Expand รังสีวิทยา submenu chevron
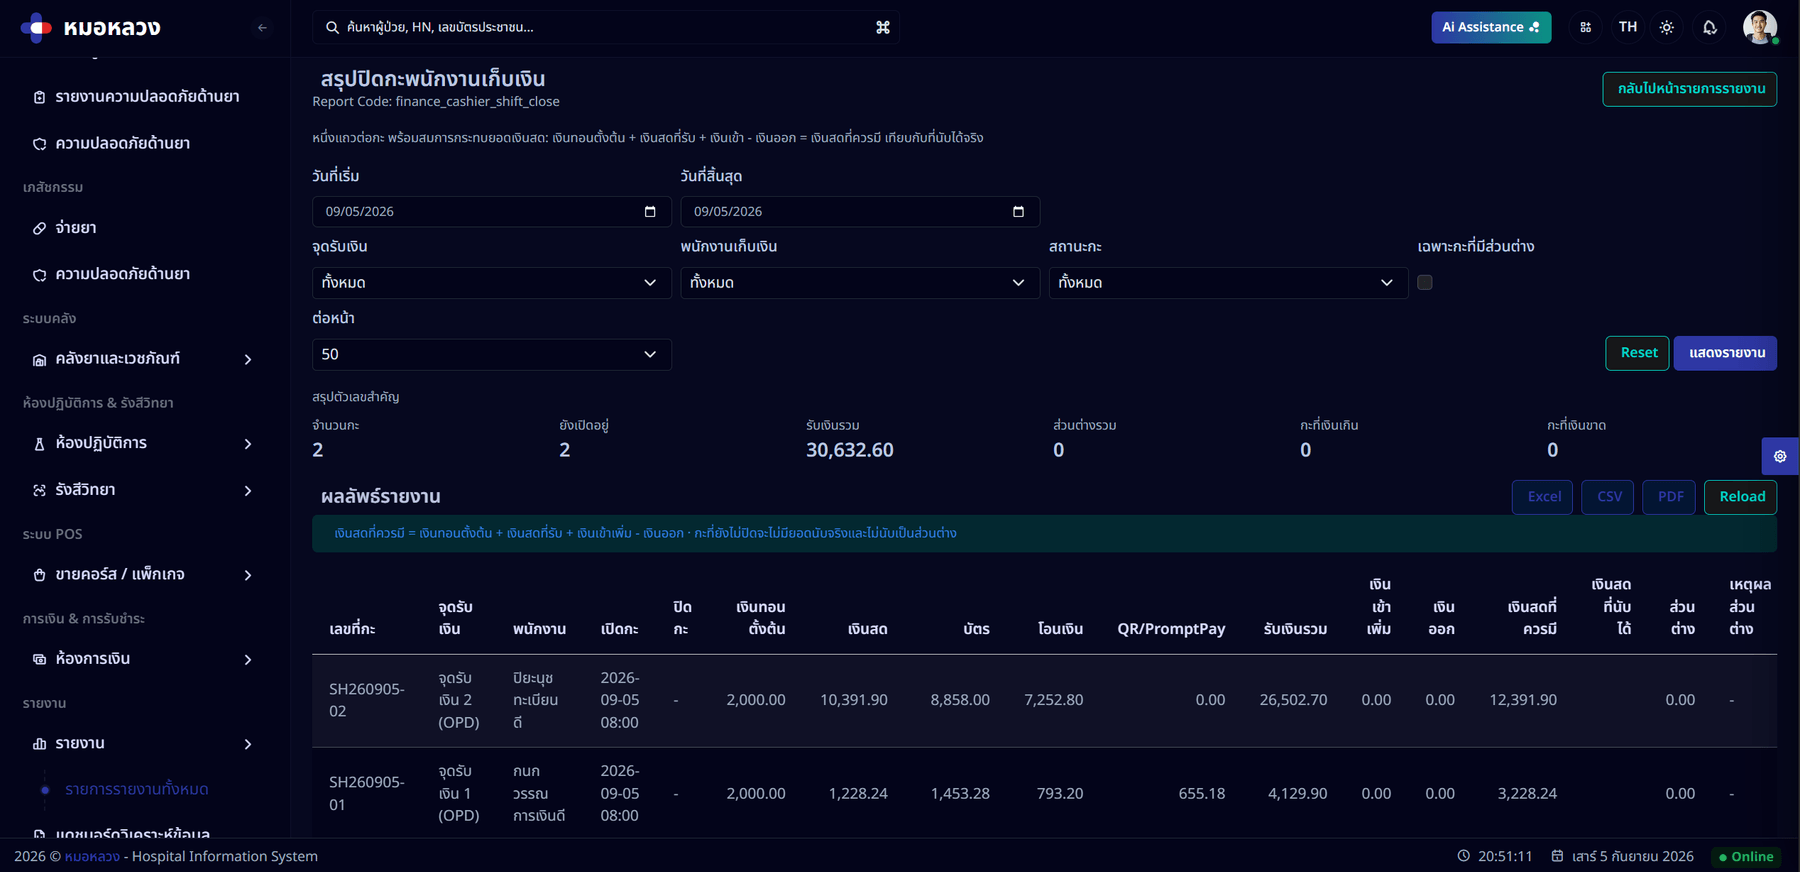Image resolution: width=1800 pixels, height=872 pixels. click(x=248, y=490)
